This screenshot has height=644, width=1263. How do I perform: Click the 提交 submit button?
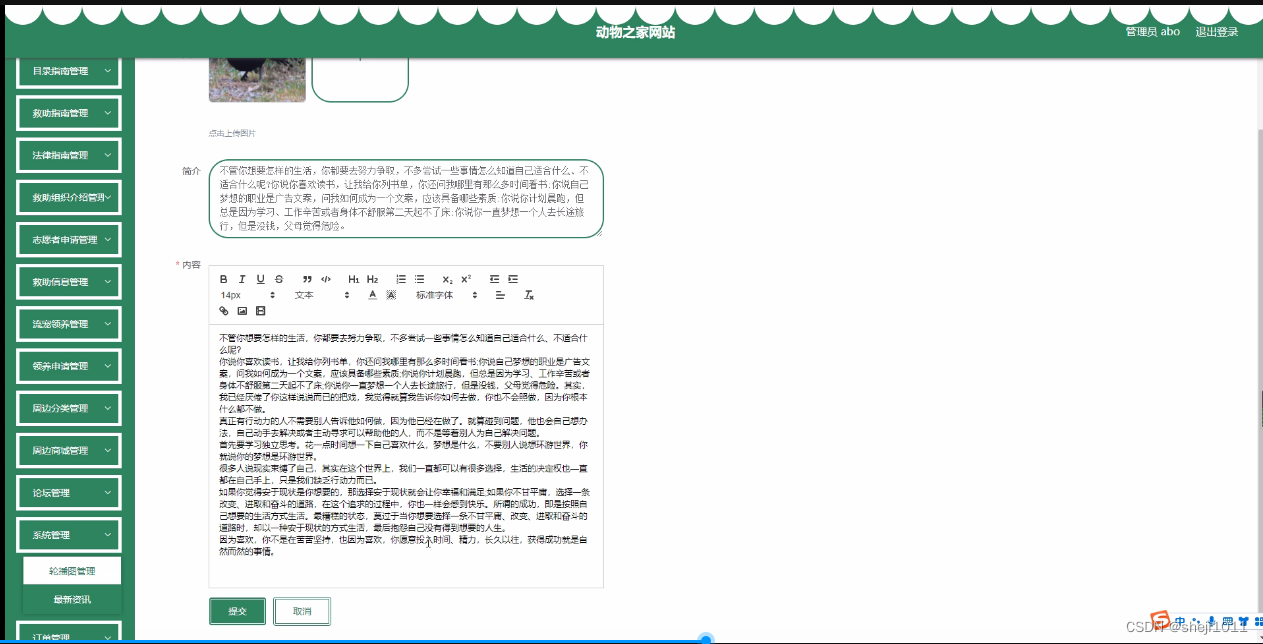[237, 610]
